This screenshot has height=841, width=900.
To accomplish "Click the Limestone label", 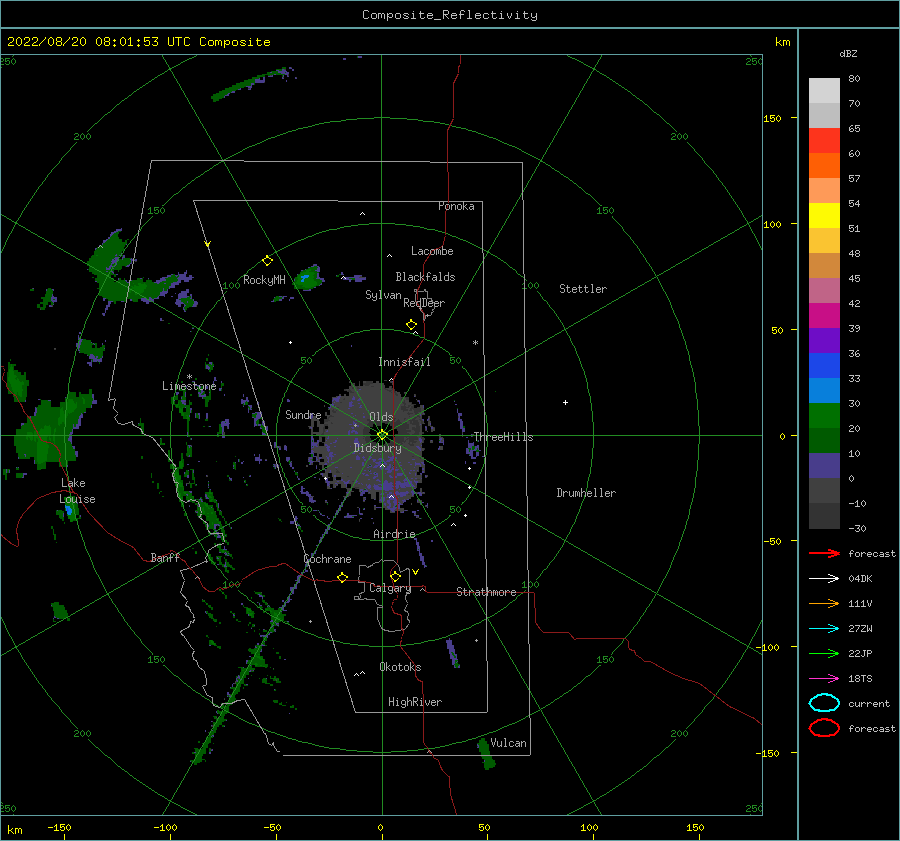I will pyautogui.click(x=189, y=386).
